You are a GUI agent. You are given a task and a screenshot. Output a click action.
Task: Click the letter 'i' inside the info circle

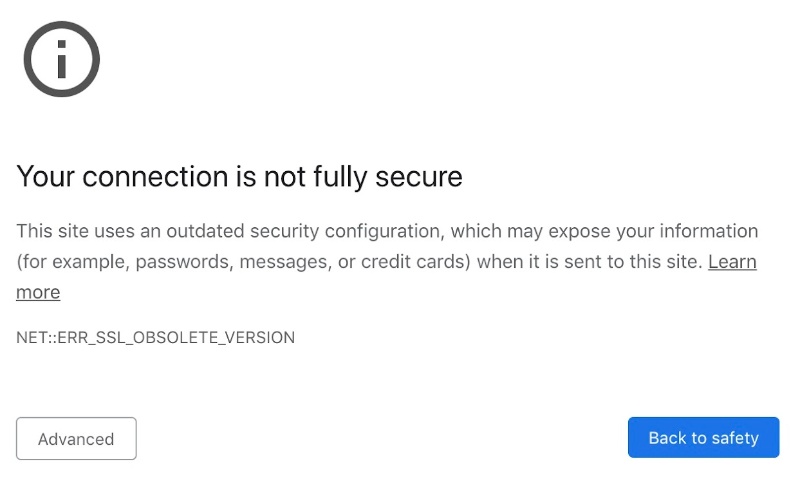[x=62, y=61]
